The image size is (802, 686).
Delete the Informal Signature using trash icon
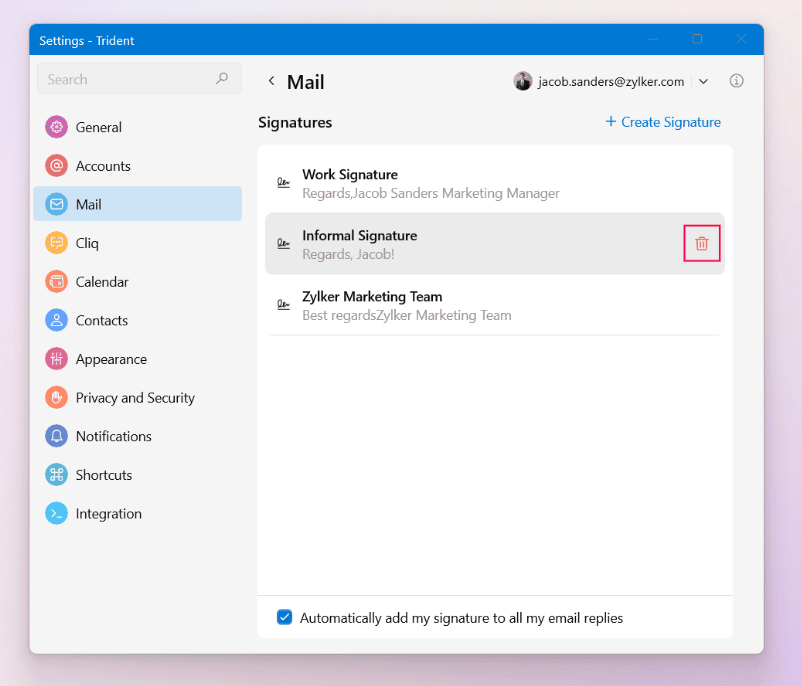tap(701, 243)
